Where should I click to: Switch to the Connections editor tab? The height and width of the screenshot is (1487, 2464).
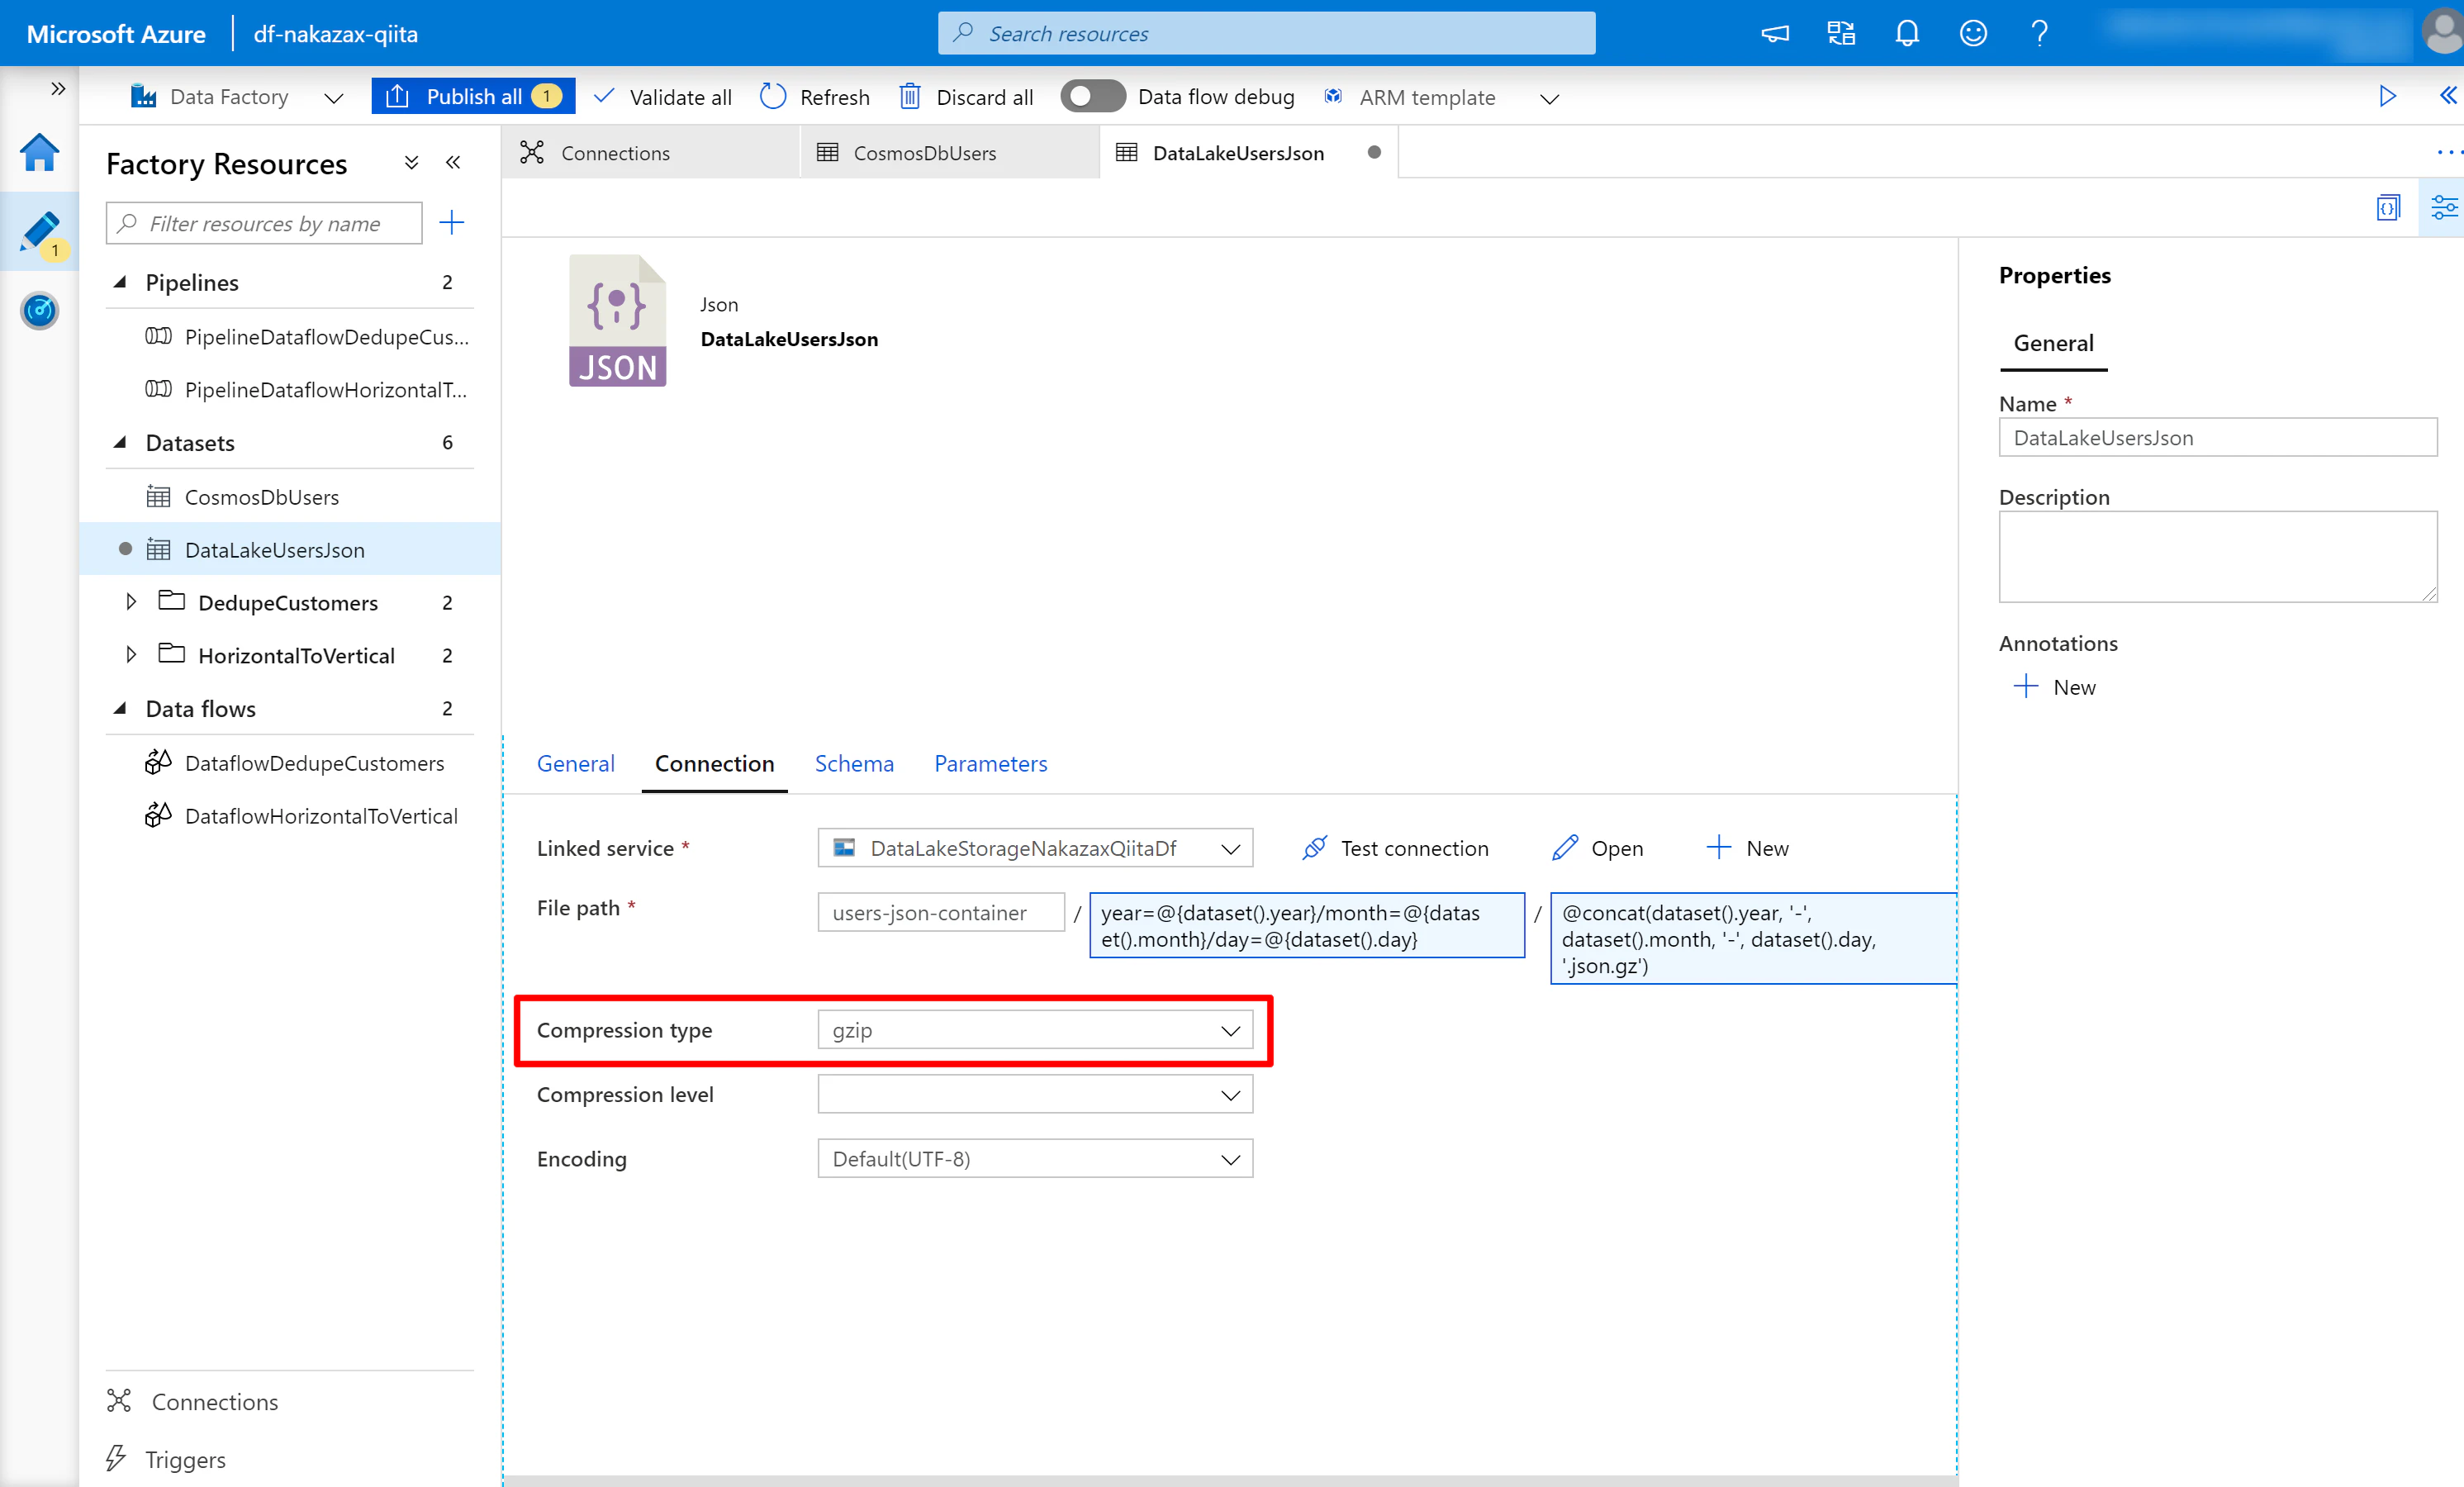(651, 153)
